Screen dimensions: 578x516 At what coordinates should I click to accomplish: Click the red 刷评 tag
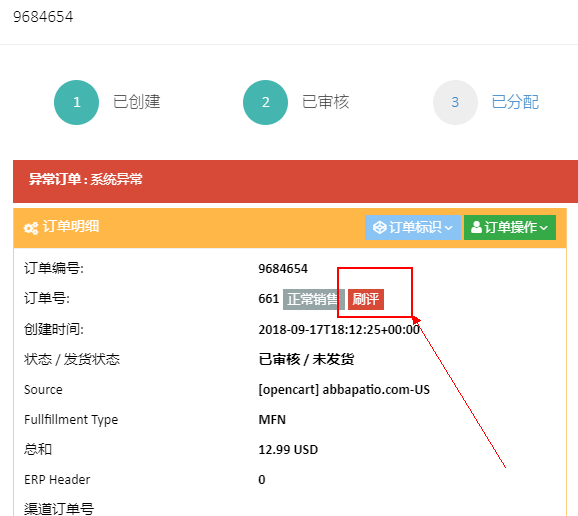click(366, 299)
